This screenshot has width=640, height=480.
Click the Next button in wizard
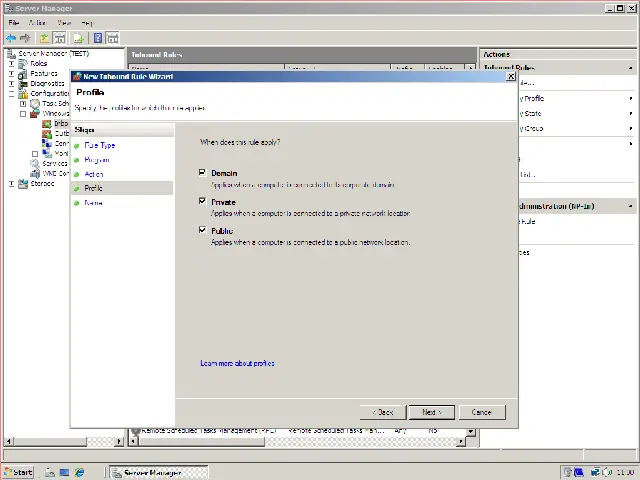432,412
